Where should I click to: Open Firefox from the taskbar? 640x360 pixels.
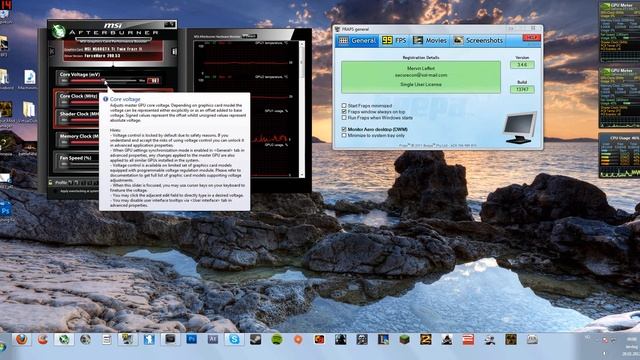22,339
